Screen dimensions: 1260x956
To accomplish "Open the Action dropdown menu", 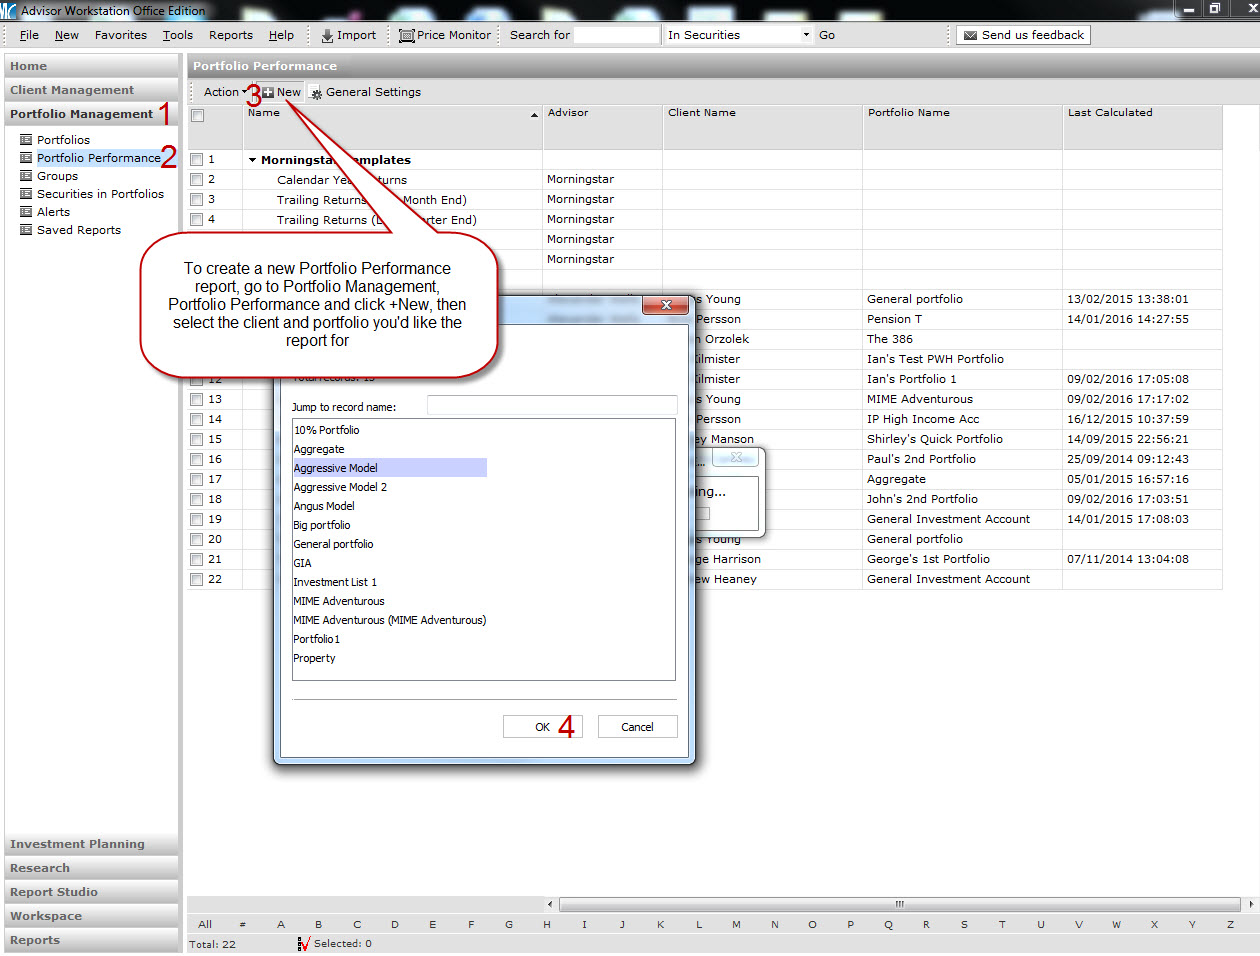I will point(225,92).
